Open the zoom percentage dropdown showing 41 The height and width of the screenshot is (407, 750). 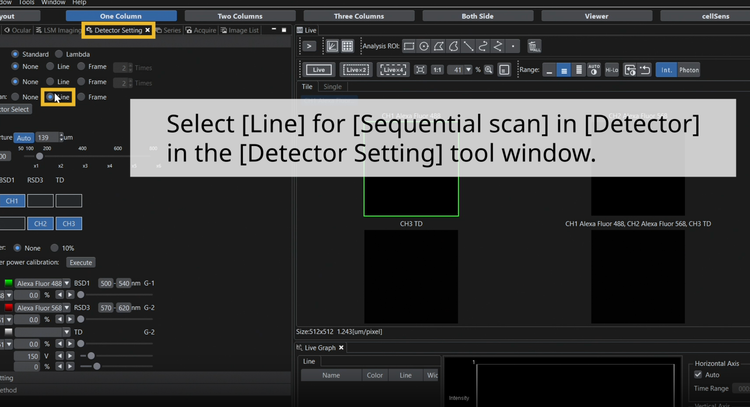click(469, 70)
